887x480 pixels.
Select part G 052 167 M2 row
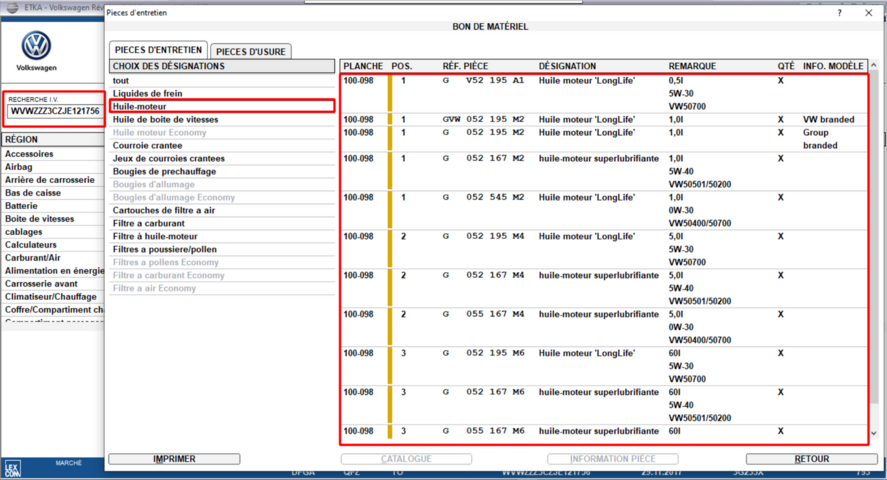click(x=604, y=171)
